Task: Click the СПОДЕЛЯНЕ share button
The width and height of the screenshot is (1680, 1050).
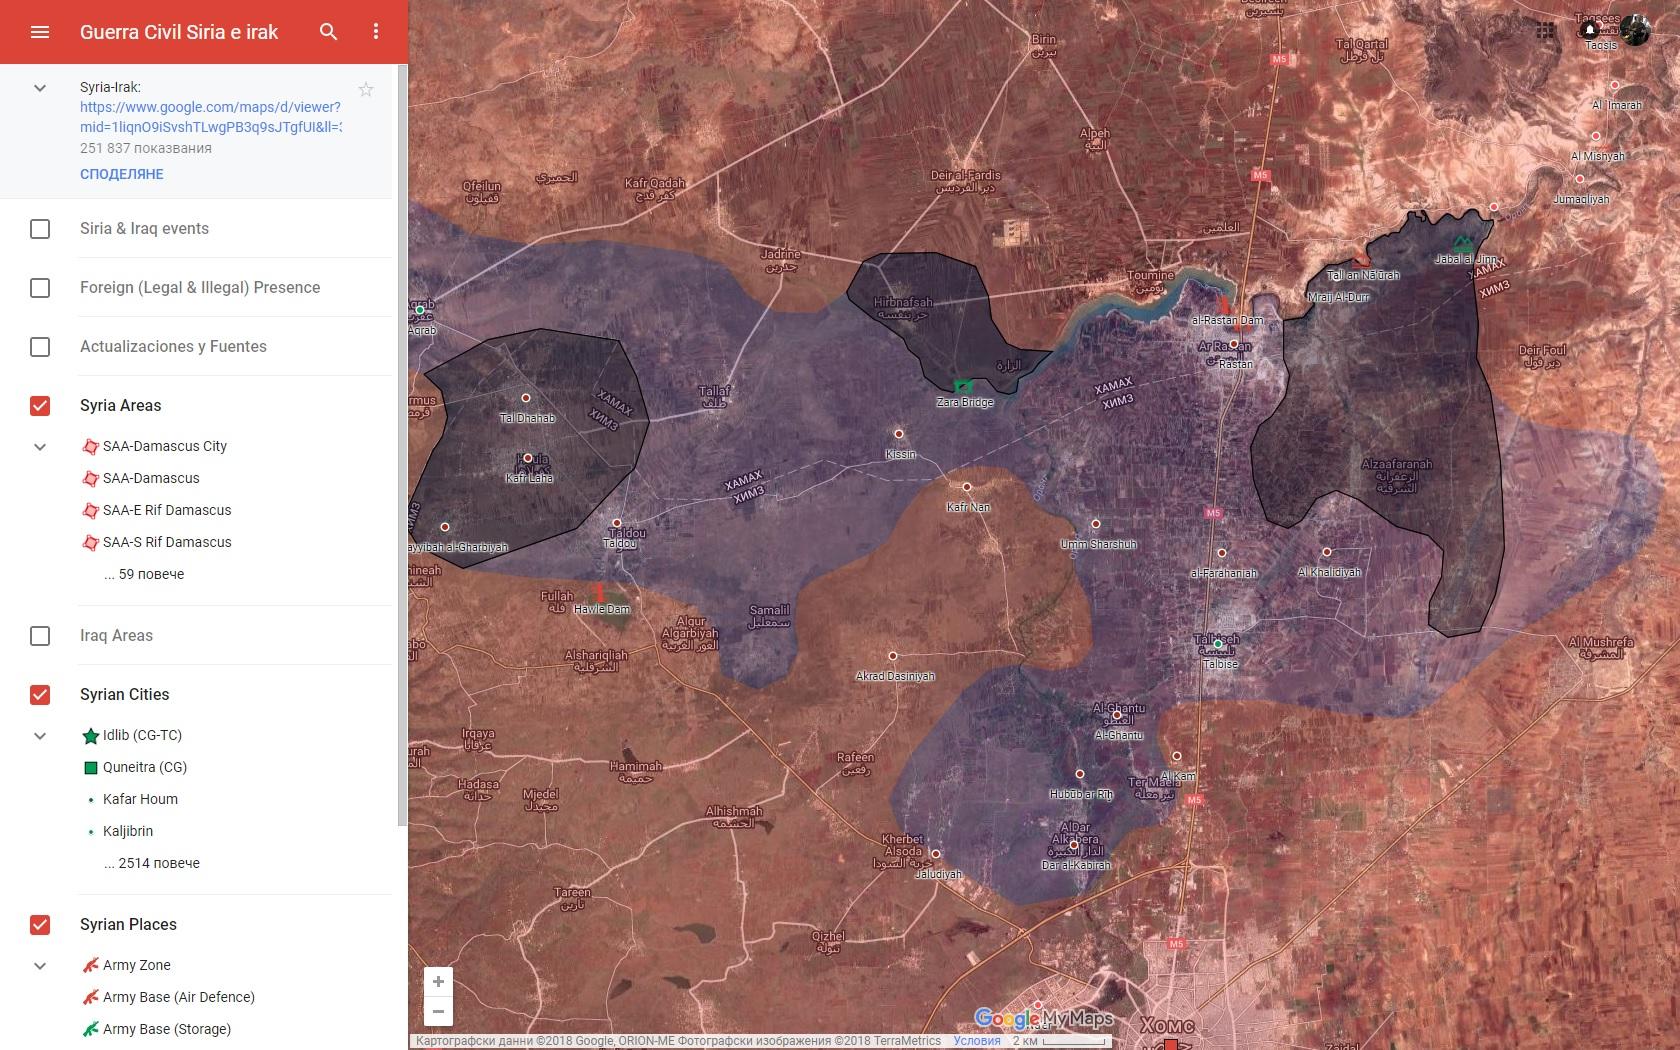Action: (x=122, y=174)
